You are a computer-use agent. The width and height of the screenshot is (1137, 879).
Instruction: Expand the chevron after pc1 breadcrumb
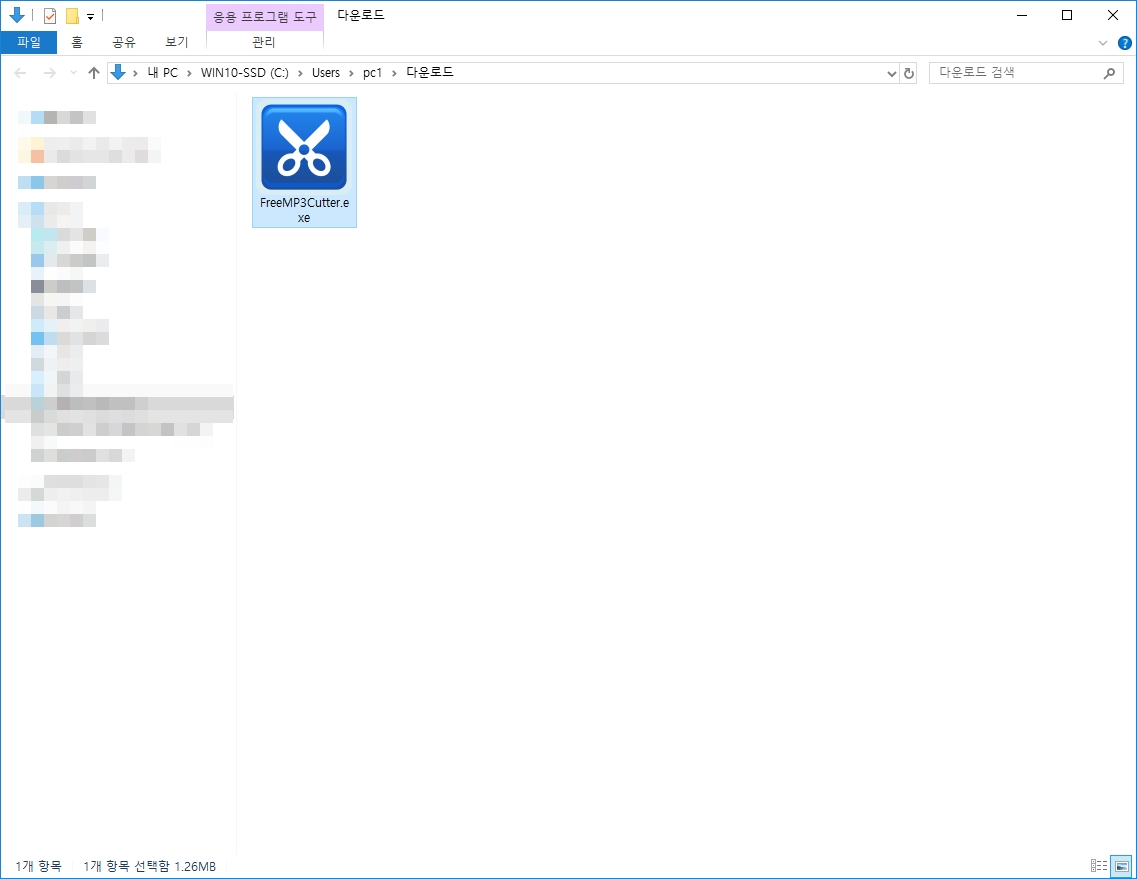[394, 73]
